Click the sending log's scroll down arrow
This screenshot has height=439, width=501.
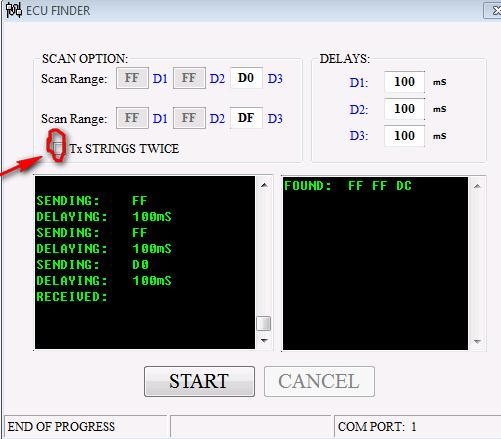pyautogui.click(x=264, y=341)
